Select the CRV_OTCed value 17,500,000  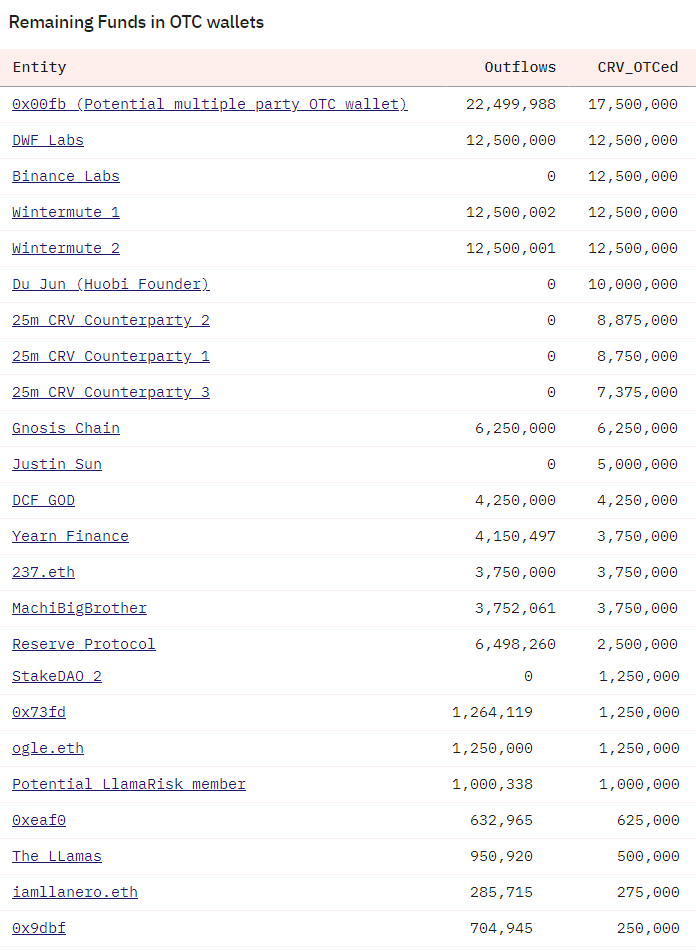(x=633, y=104)
